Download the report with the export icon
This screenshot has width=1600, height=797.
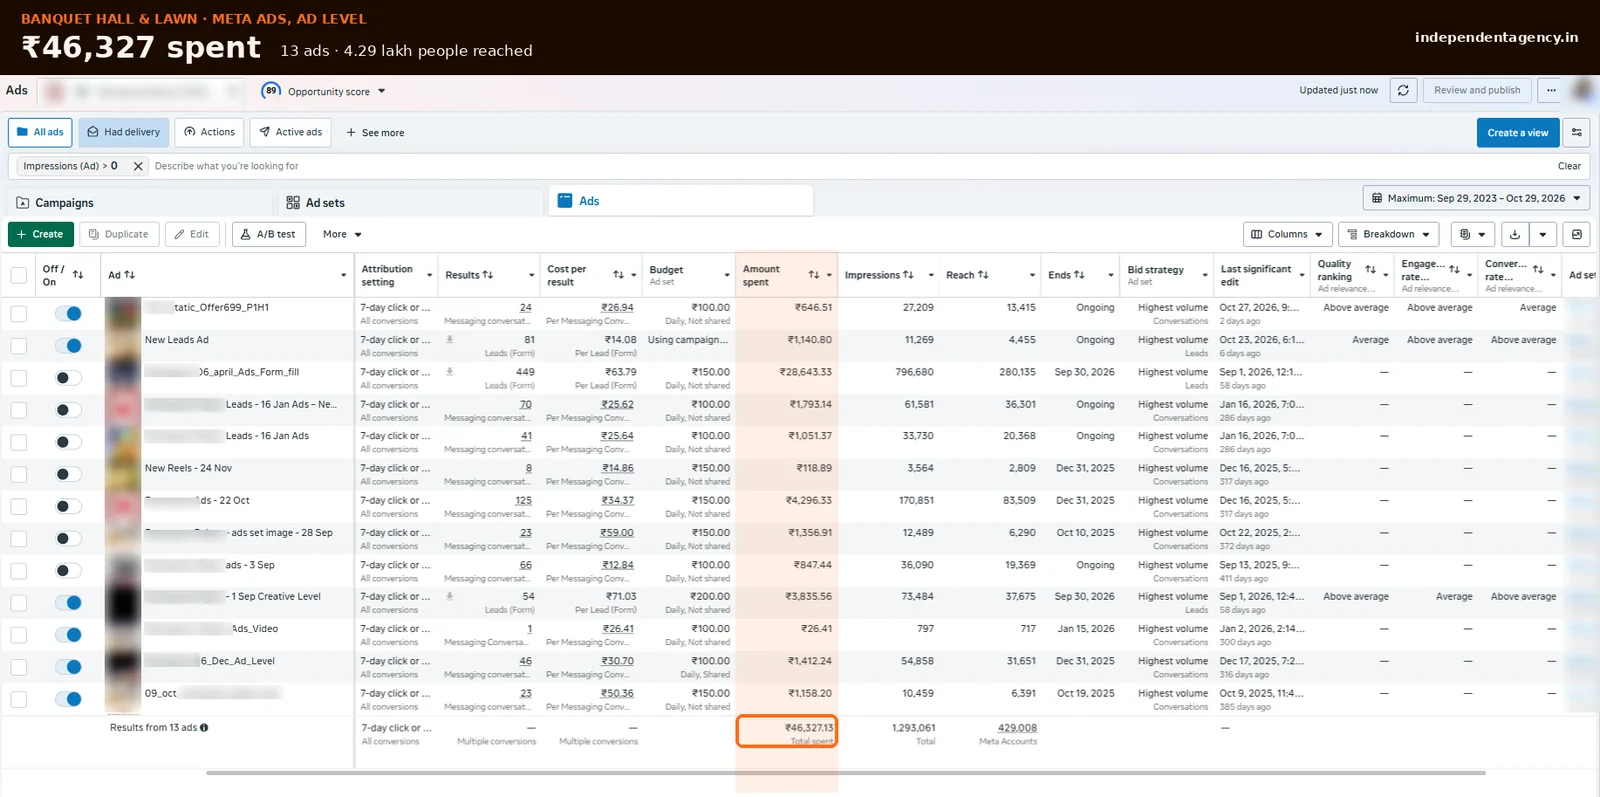(x=1515, y=234)
